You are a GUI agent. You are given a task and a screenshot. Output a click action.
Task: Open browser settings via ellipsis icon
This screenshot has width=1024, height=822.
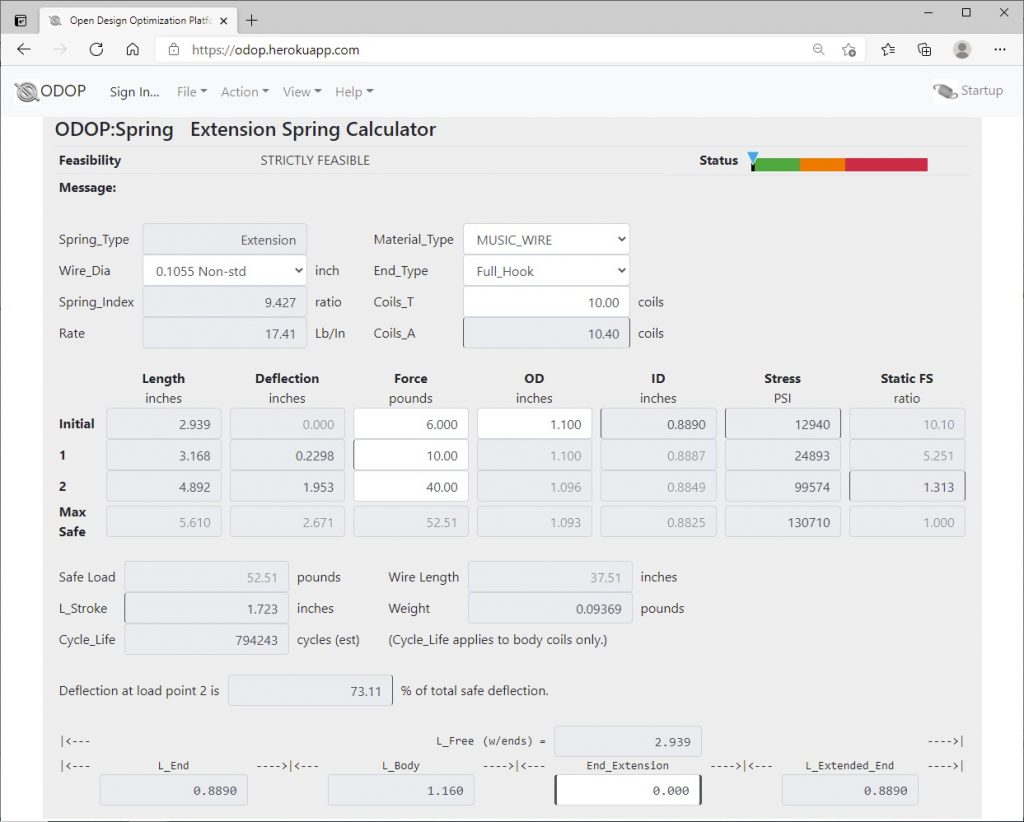999,49
